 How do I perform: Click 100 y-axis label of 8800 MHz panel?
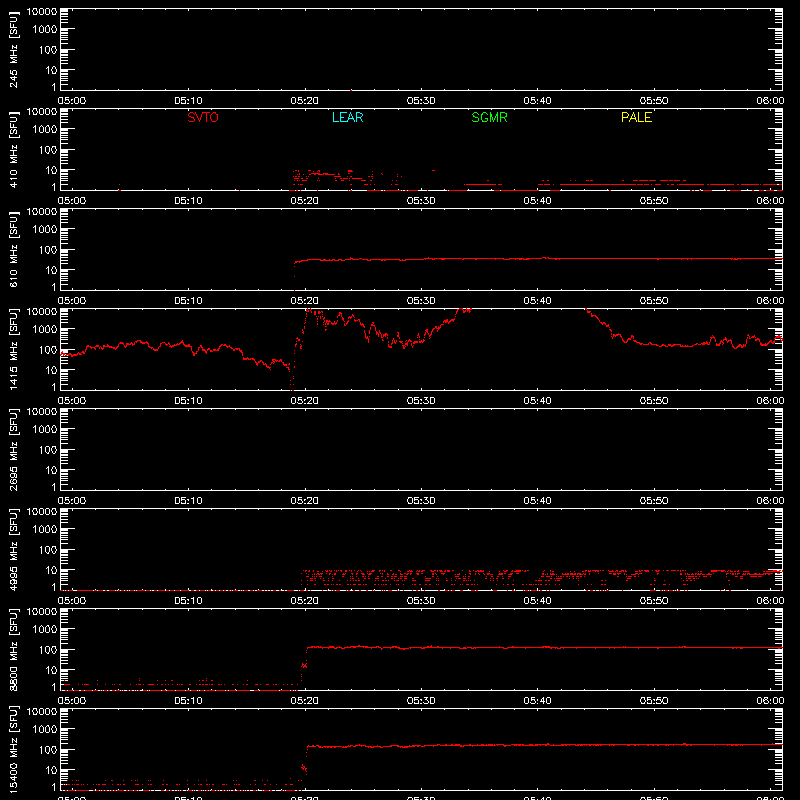click(48, 650)
